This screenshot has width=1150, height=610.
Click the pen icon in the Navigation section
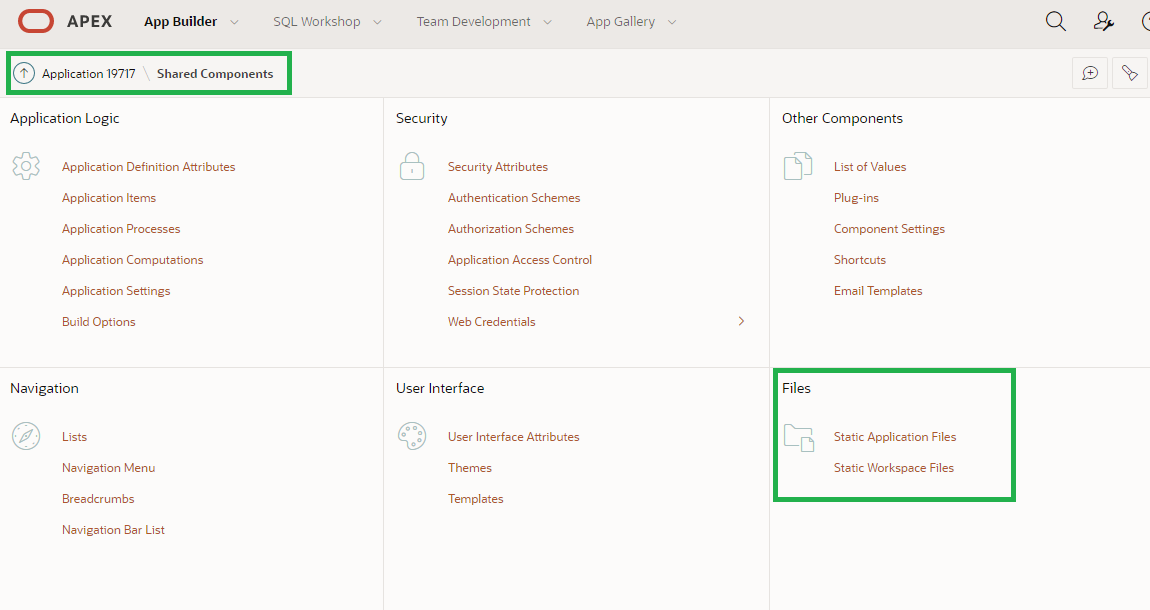[26, 436]
